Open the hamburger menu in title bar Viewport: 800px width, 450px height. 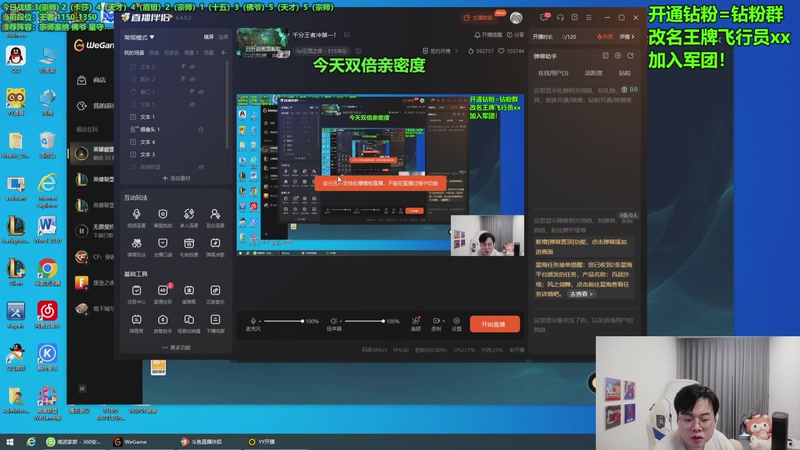click(x=589, y=17)
